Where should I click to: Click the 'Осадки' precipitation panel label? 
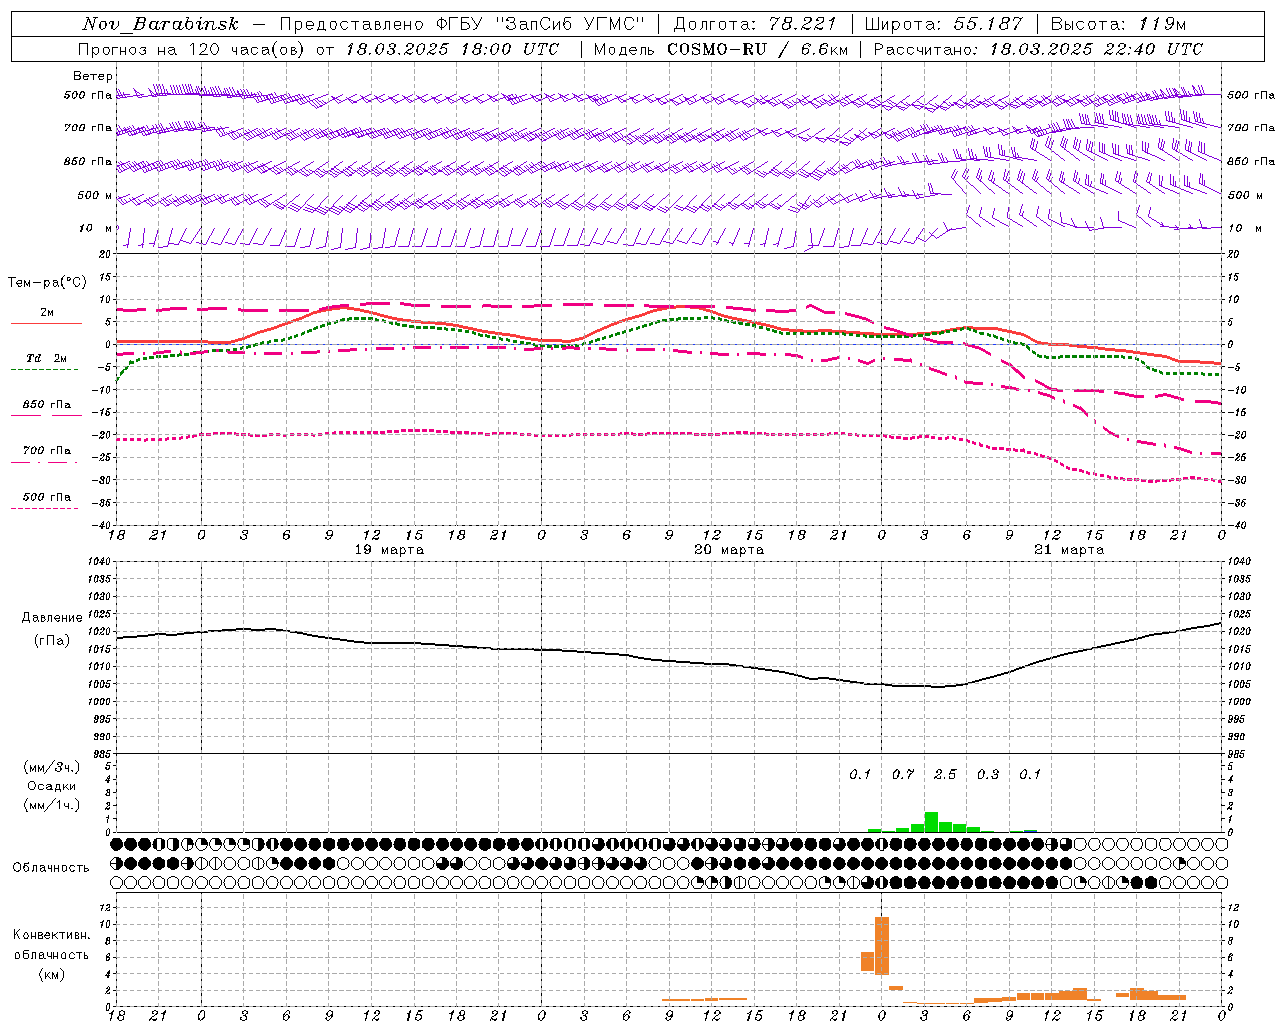52,786
